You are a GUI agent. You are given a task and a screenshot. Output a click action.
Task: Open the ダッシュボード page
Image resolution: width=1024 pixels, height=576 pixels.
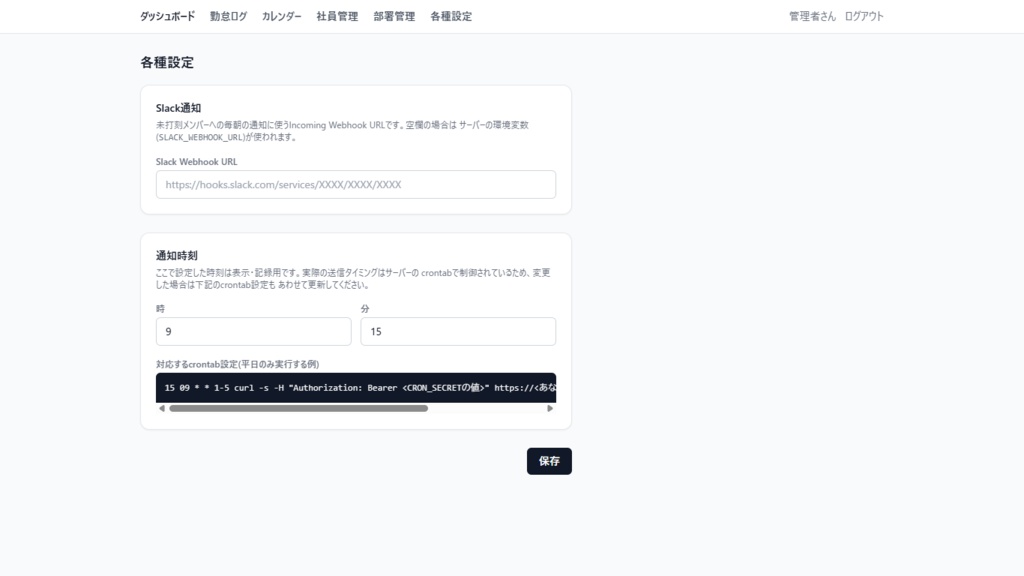(x=167, y=16)
